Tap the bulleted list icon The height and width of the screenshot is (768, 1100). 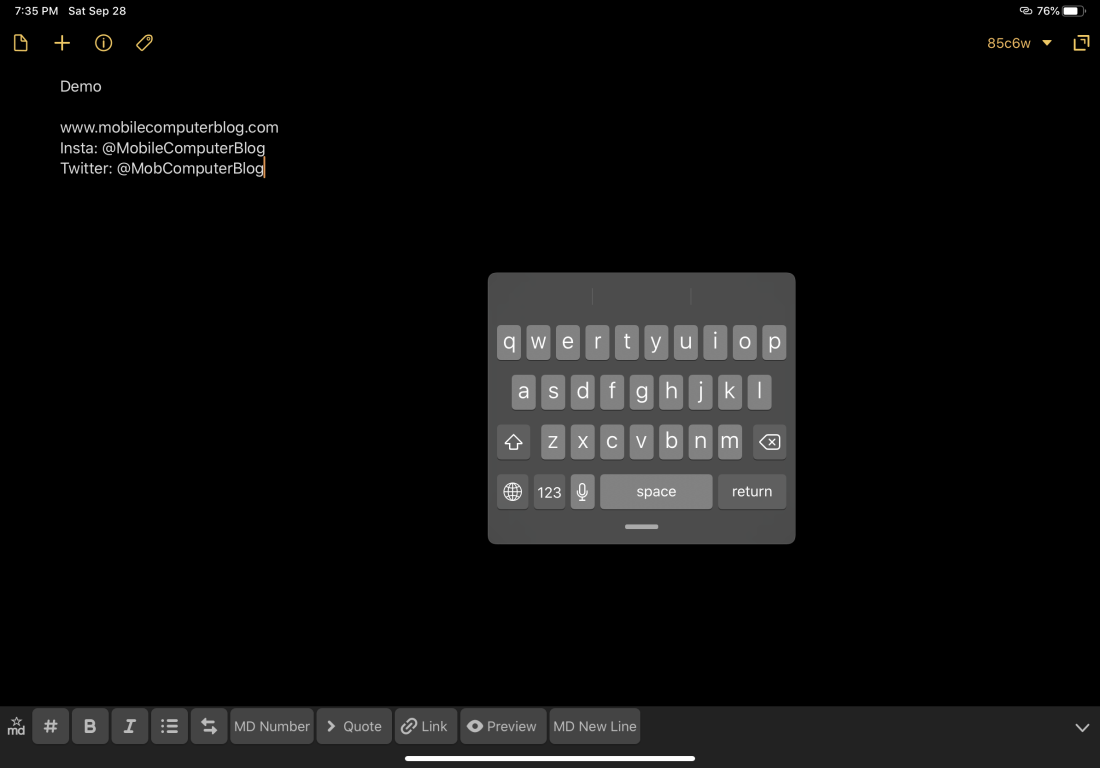pos(169,726)
